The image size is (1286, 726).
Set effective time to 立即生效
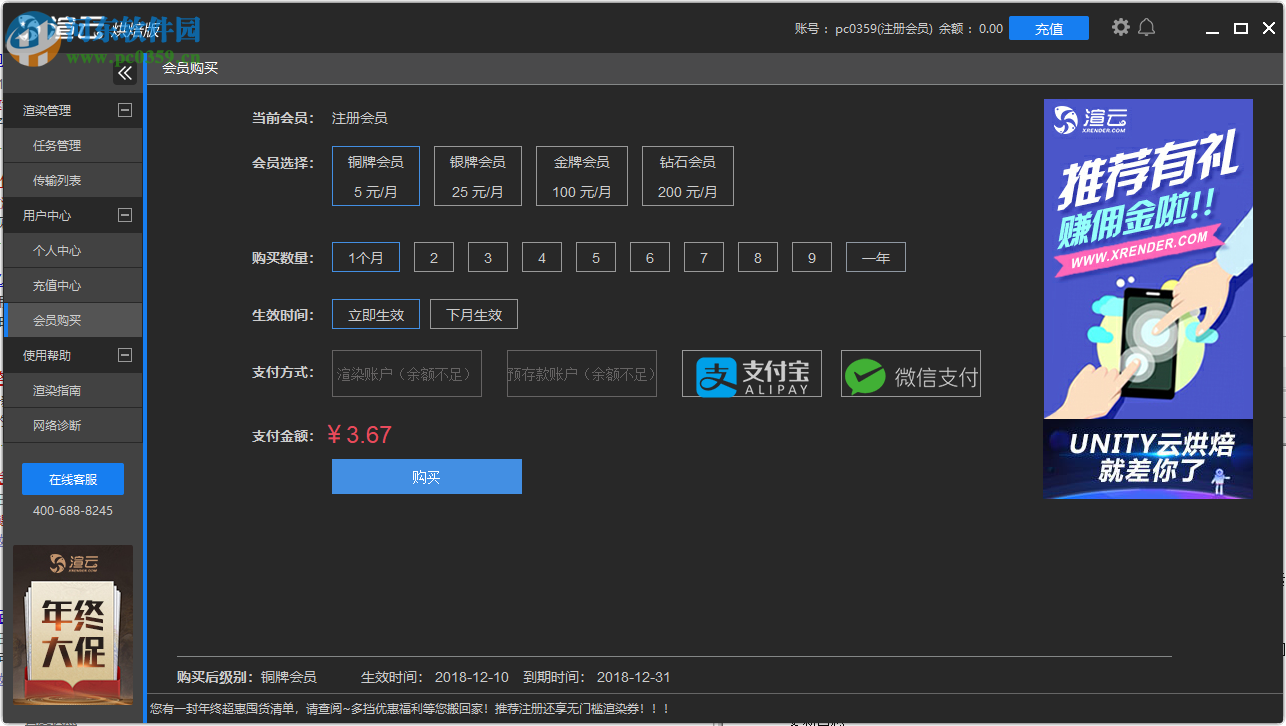pos(376,314)
